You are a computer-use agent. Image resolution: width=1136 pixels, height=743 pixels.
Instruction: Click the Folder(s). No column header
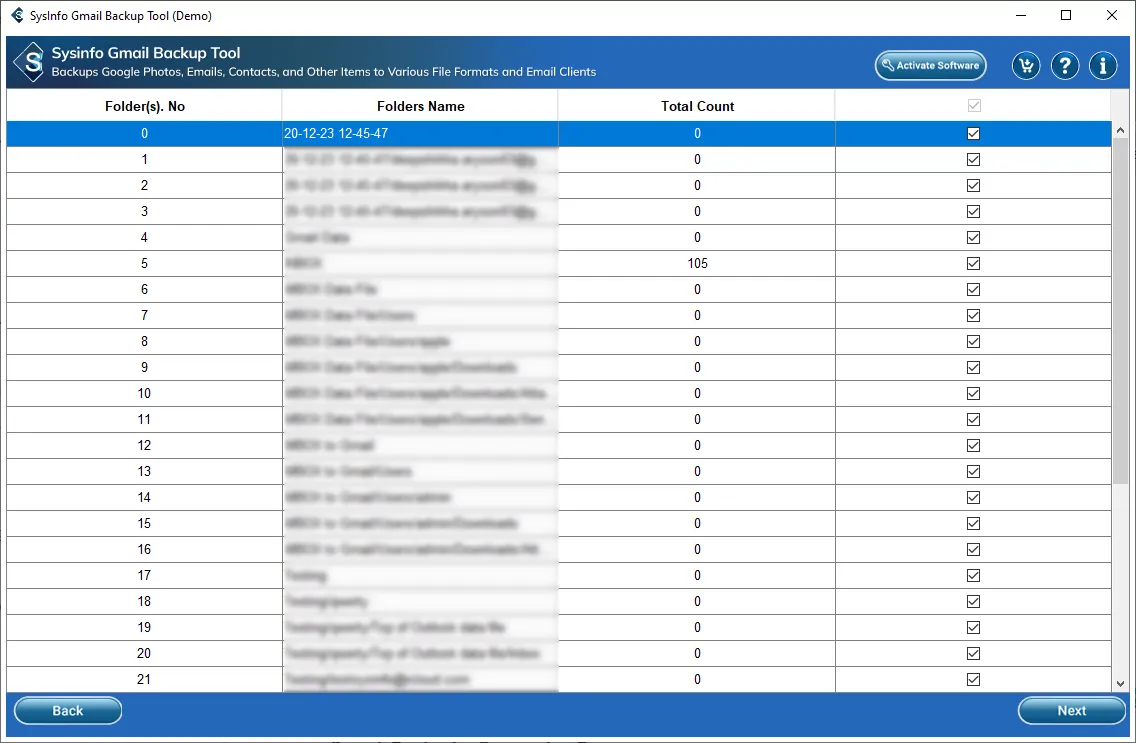tap(145, 106)
